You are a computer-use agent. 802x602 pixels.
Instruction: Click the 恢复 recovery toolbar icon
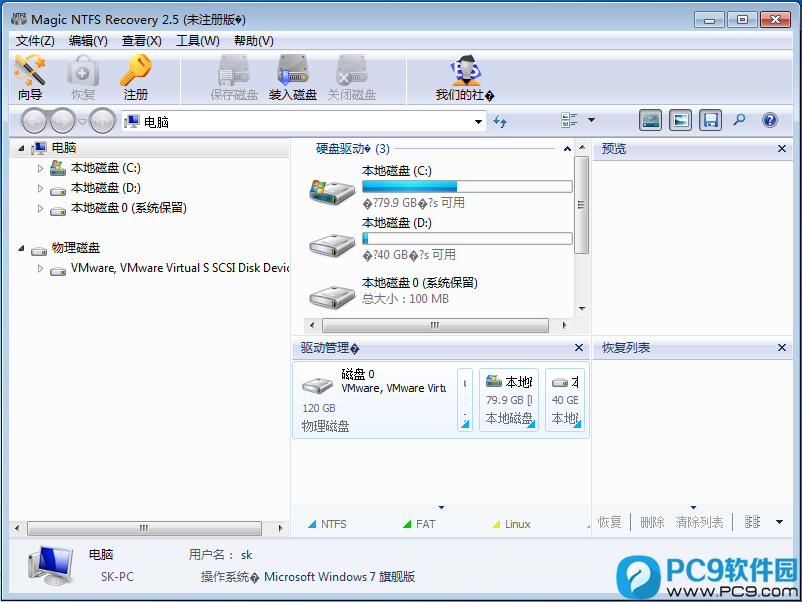click(x=83, y=78)
